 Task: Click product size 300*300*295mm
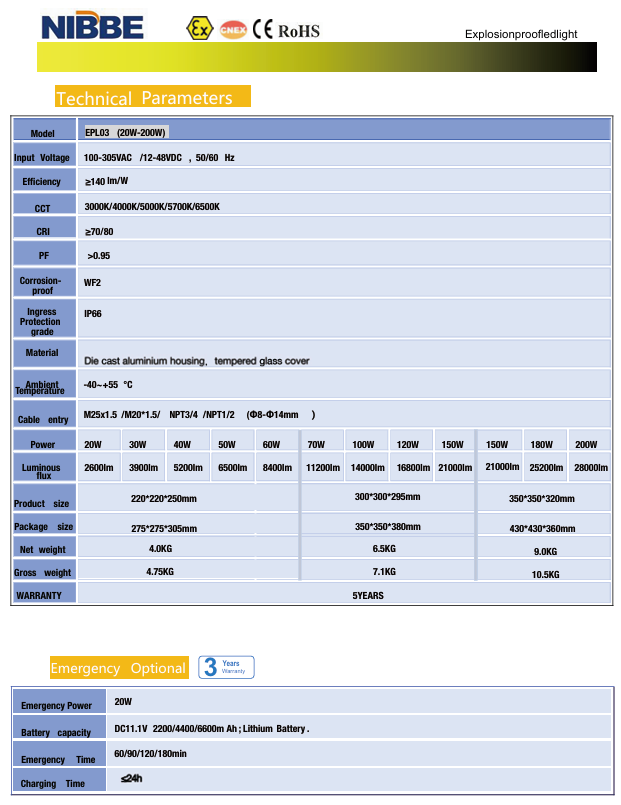(x=387, y=496)
